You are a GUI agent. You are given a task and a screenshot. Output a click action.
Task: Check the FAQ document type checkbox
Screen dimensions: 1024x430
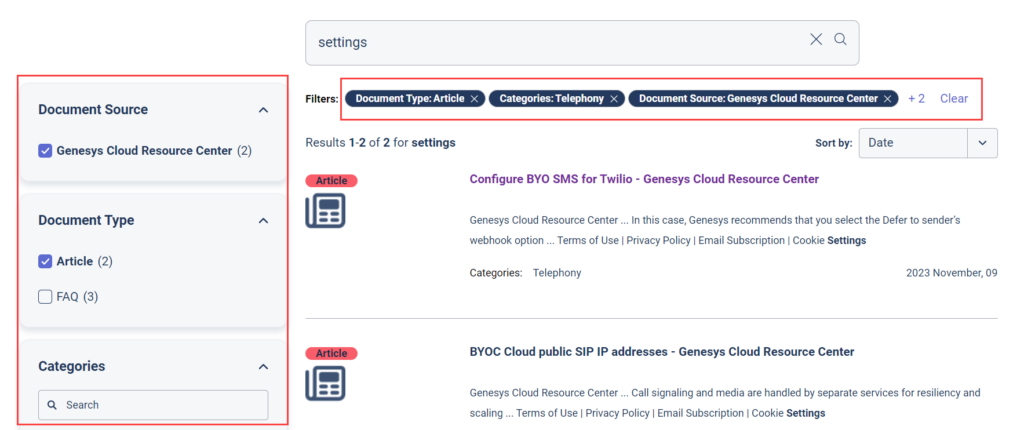click(x=45, y=297)
